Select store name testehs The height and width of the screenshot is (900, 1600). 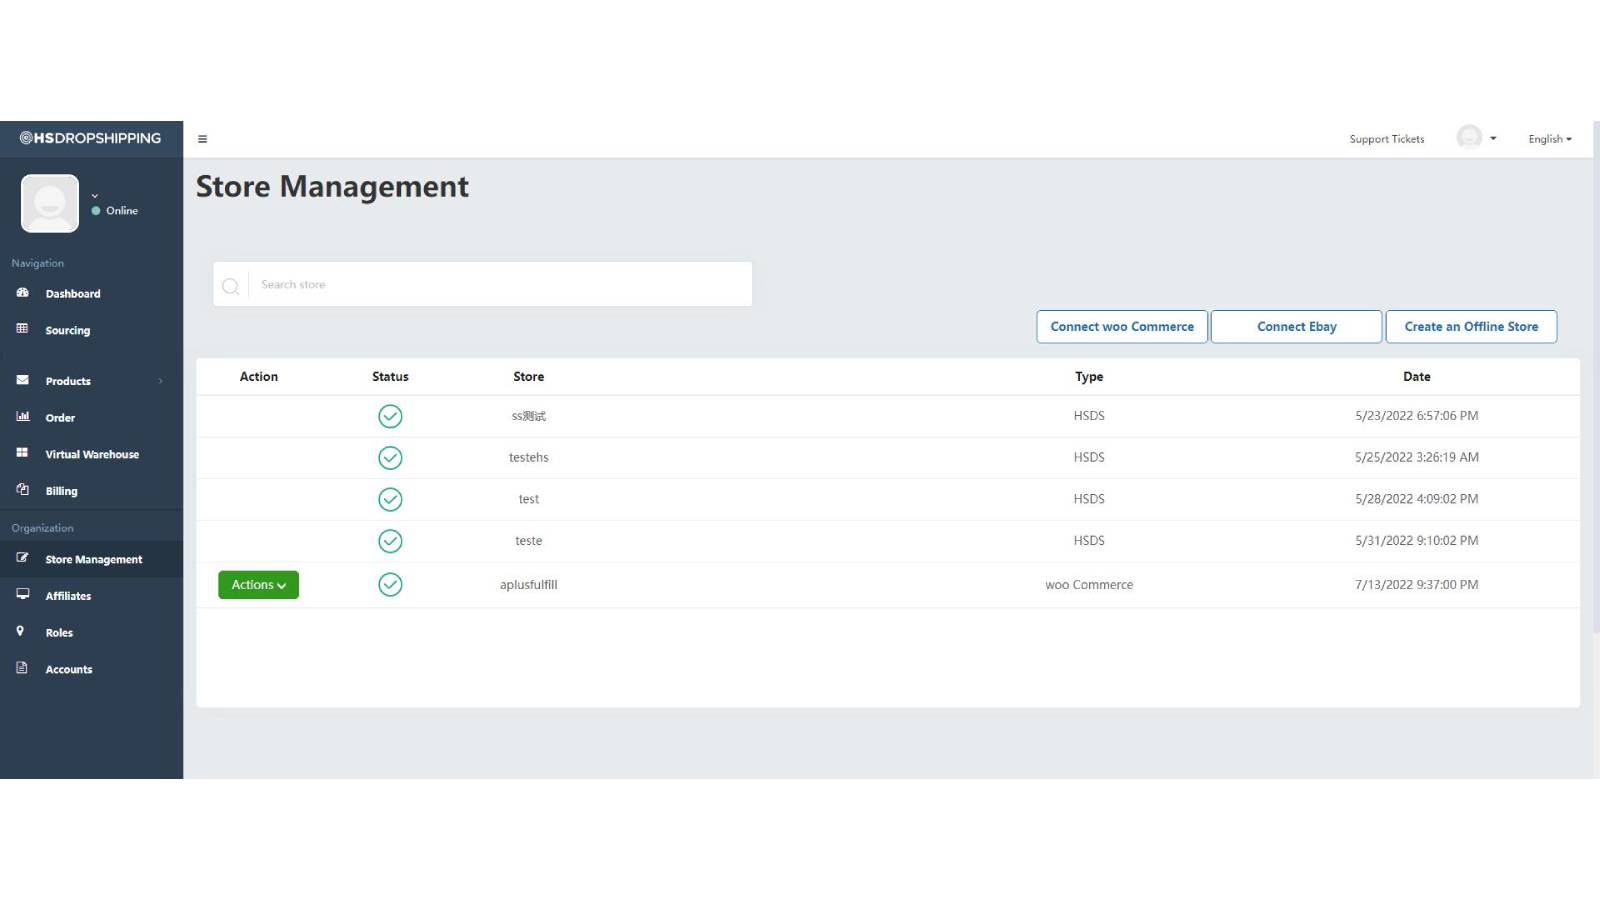click(529, 458)
